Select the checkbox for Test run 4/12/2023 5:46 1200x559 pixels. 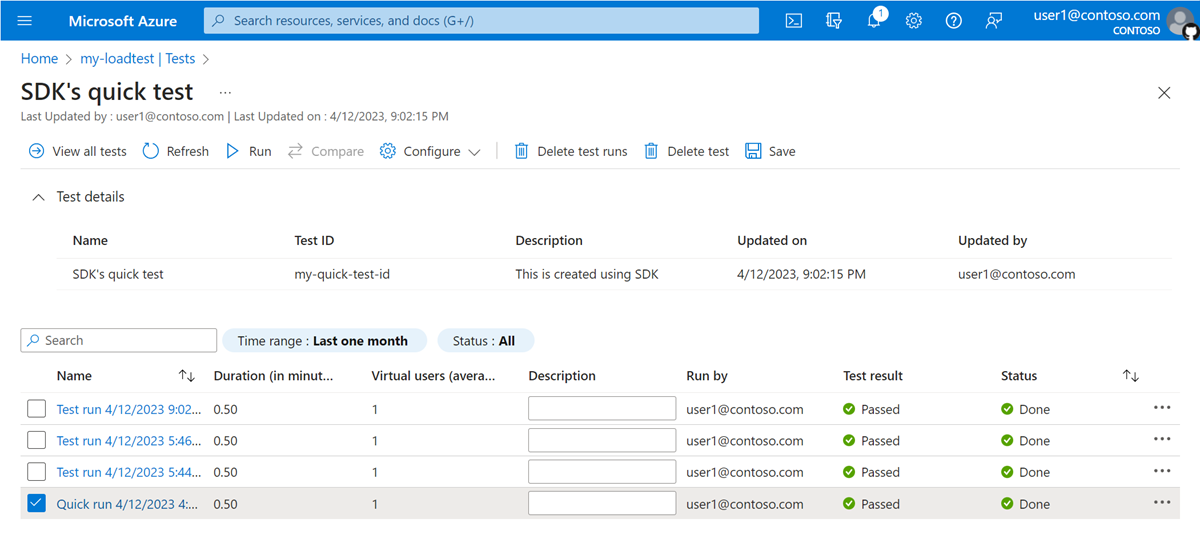(36, 440)
